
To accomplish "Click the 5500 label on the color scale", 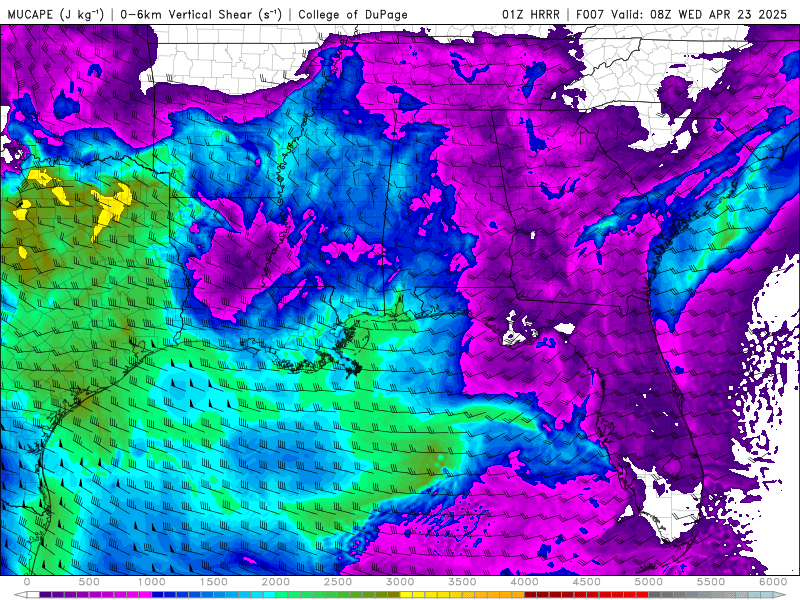I will pyautogui.click(x=711, y=582).
